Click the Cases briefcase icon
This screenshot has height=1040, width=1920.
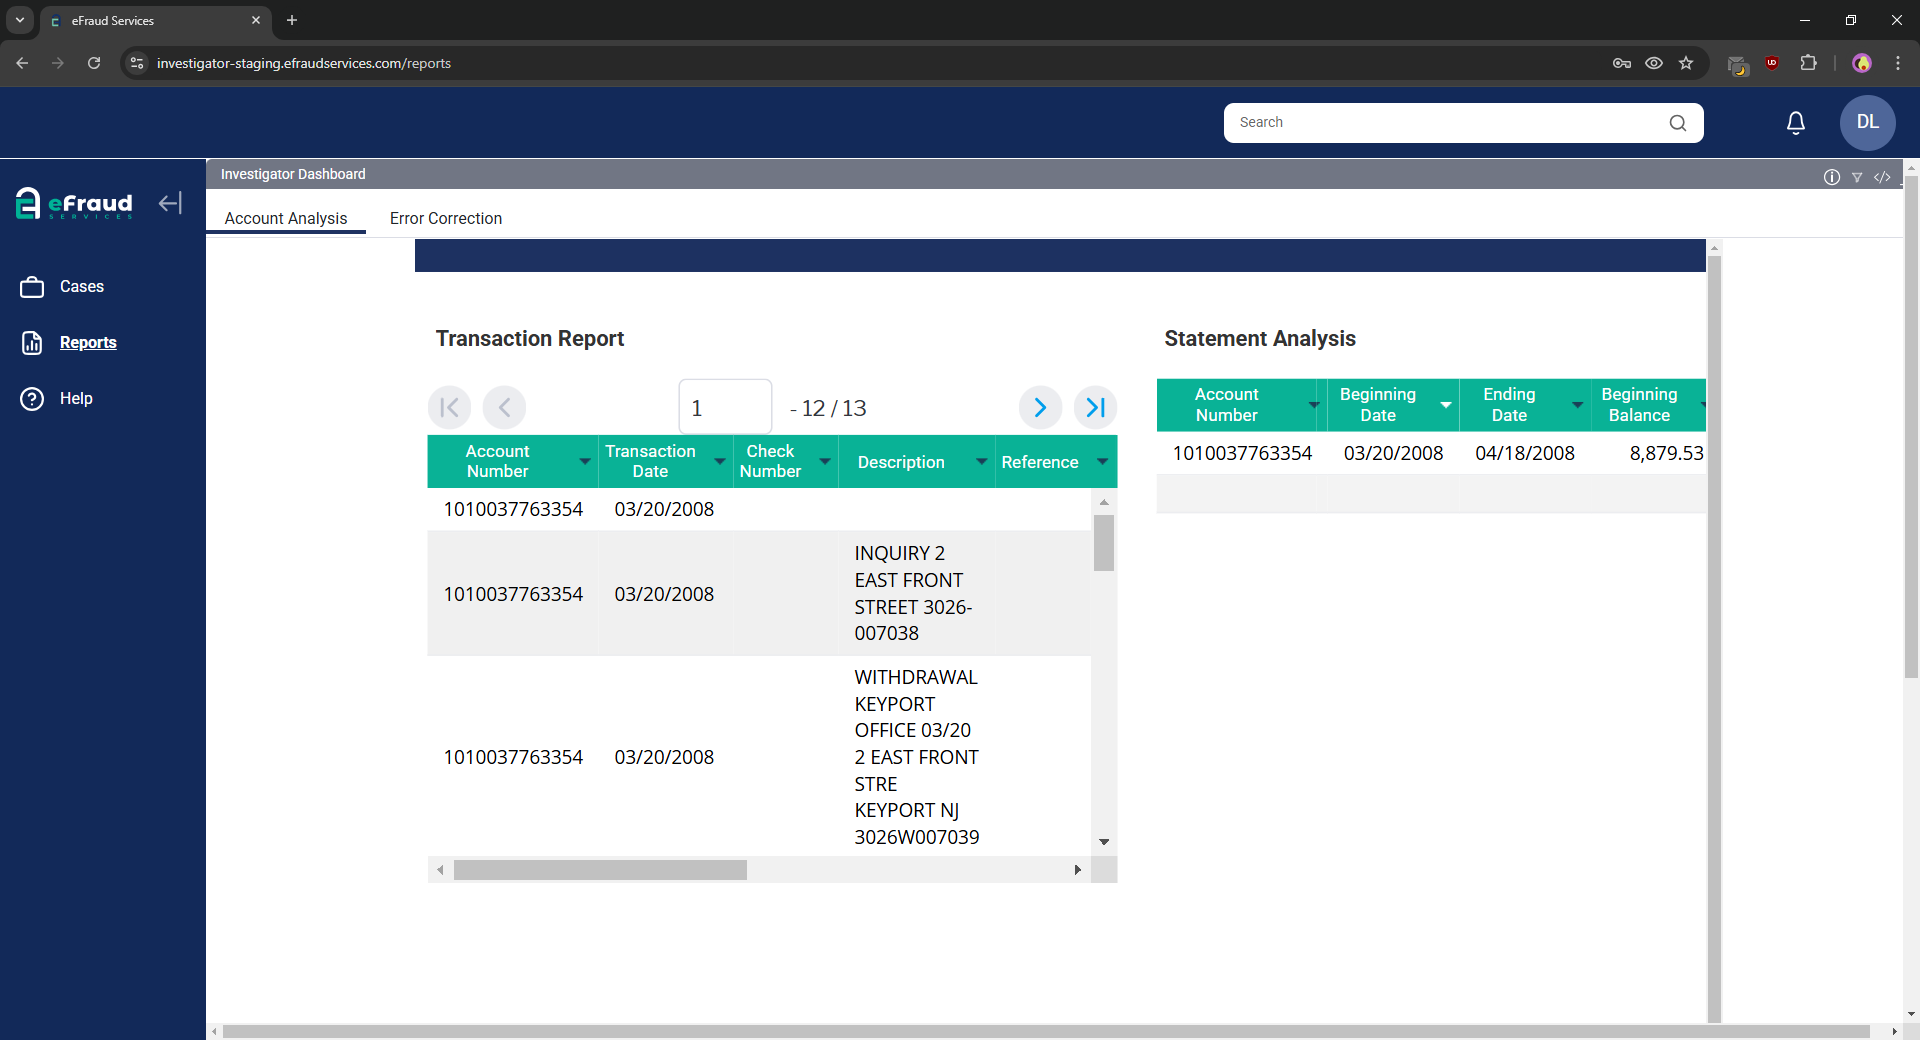pyautogui.click(x=32, y=287)
